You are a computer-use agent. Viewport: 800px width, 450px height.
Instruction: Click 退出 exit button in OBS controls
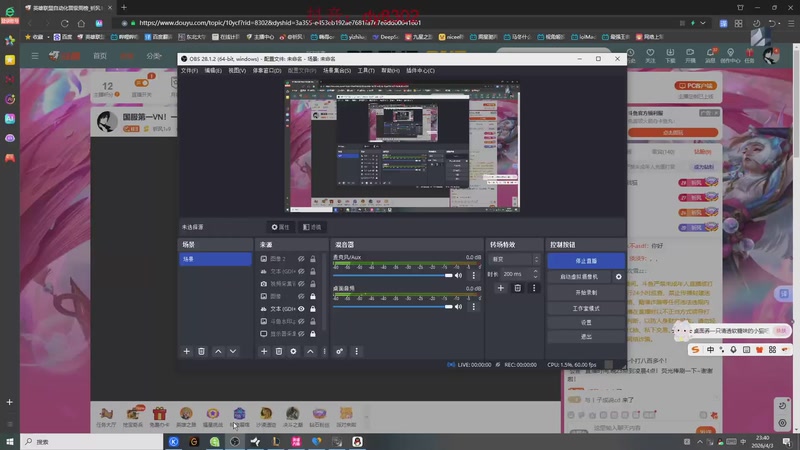[586, 337]
